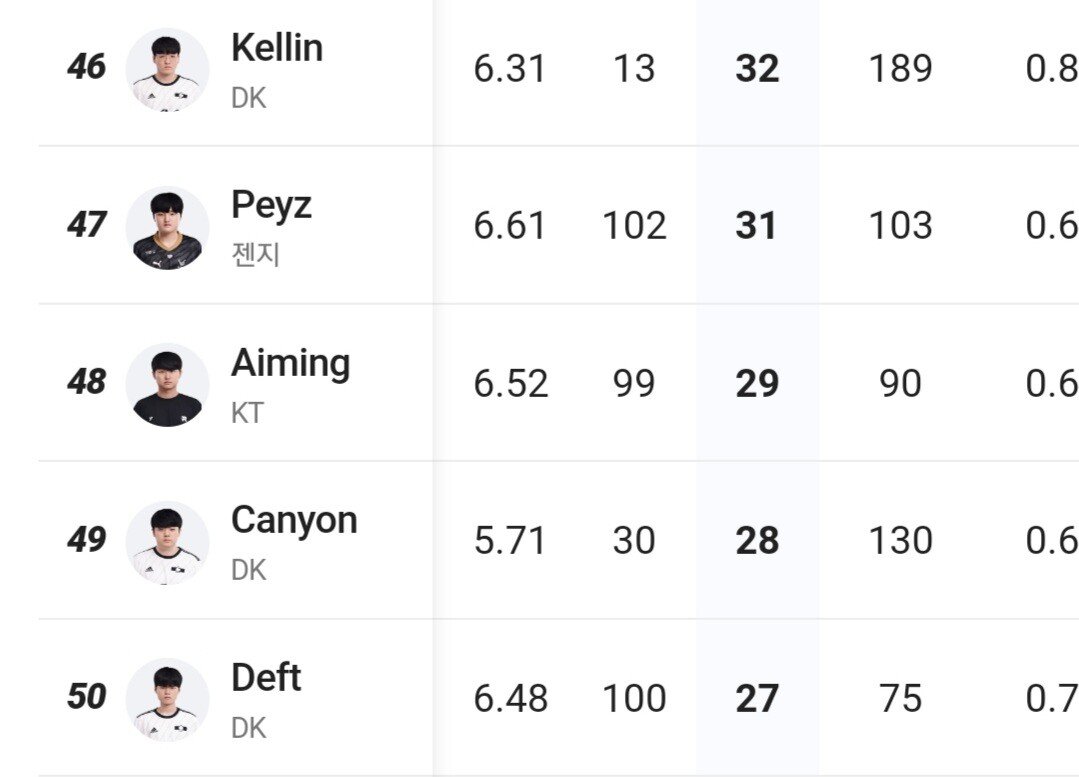This screenshot has height=777, width=1079.
Task: Click the bold 31 value in Peyz's row
Action: click(756, 226)
